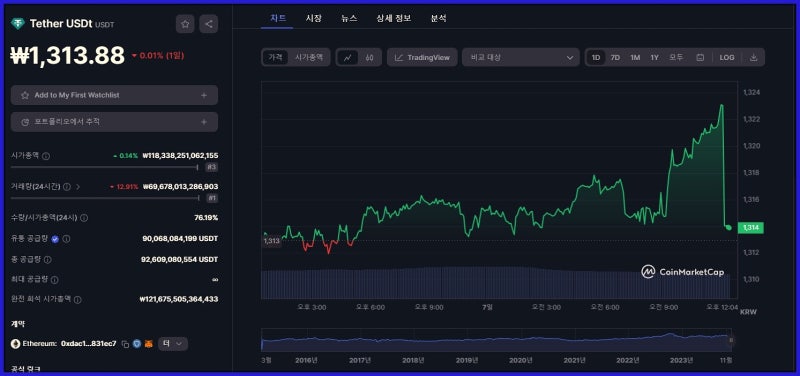Open the share options icon
Image resolution: width=800 pixels, height=376 pixels.
tap(209, 24)
